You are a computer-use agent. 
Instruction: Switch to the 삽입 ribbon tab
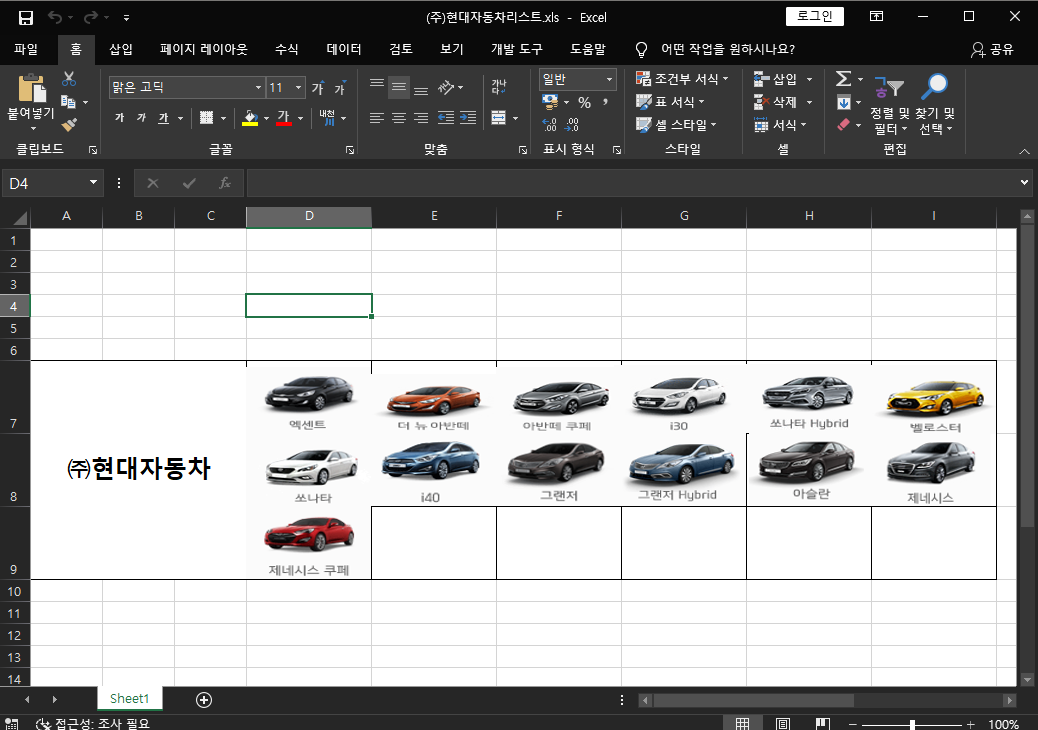point(120,49)
